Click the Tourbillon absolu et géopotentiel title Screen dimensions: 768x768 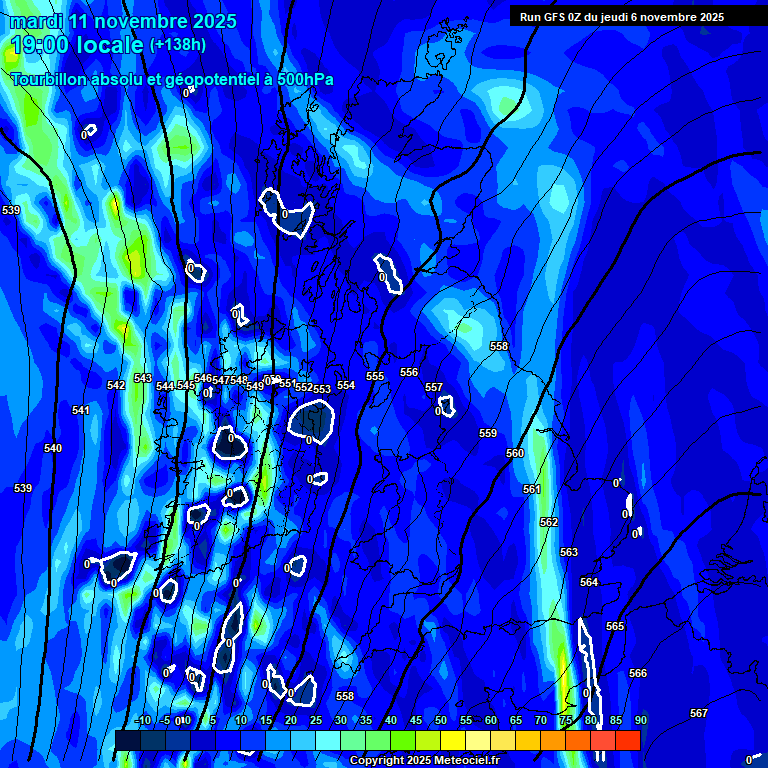[x=172, y=79]
